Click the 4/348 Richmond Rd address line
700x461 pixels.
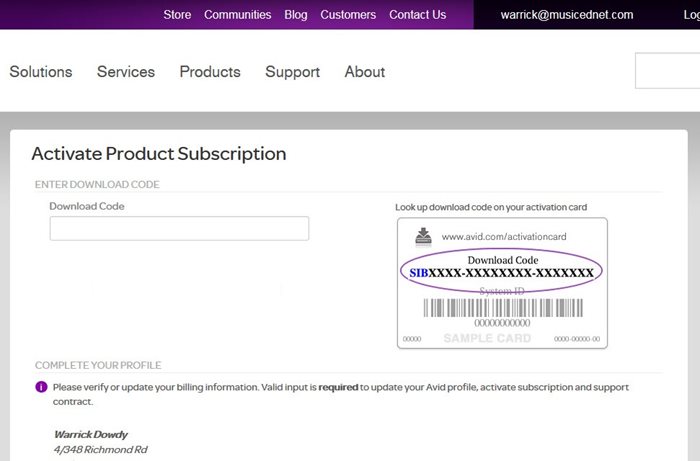[100, 449]
